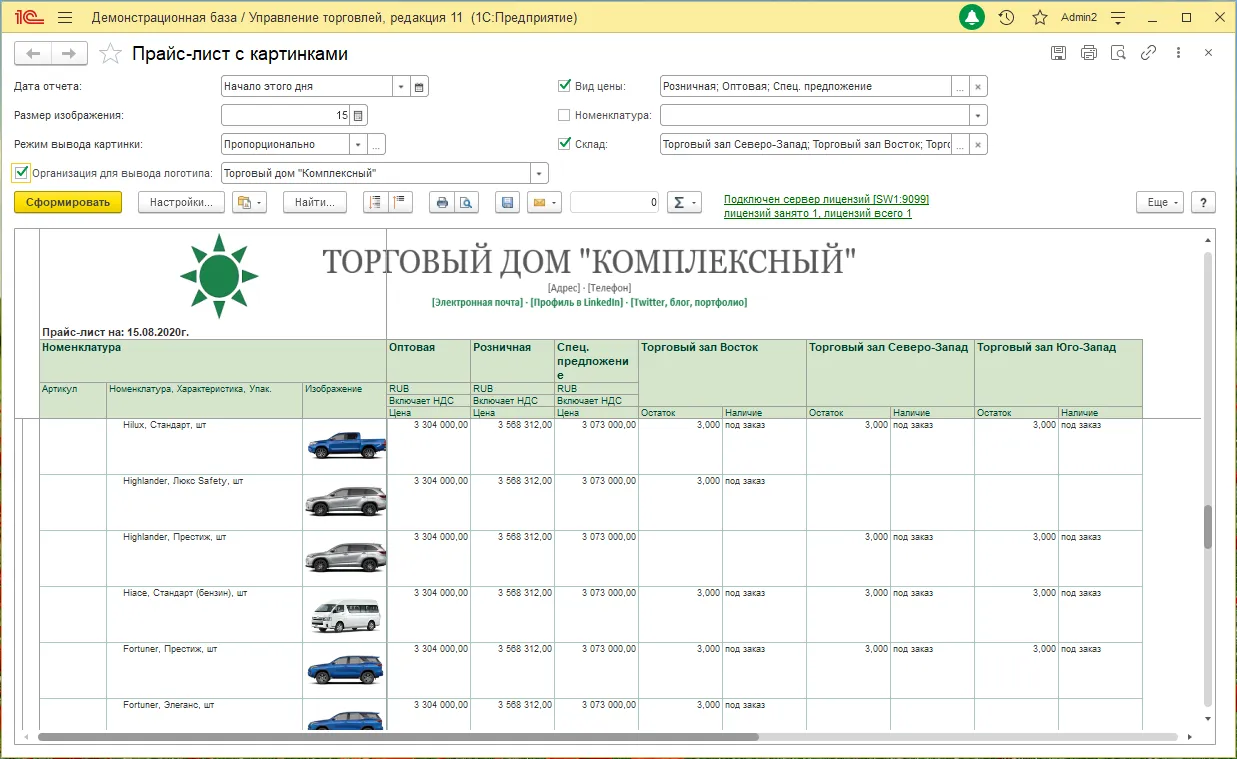Click Подключен сервер лицензий link
Viewport: 1237px width, 759px height.
click(x=826, y=199)
